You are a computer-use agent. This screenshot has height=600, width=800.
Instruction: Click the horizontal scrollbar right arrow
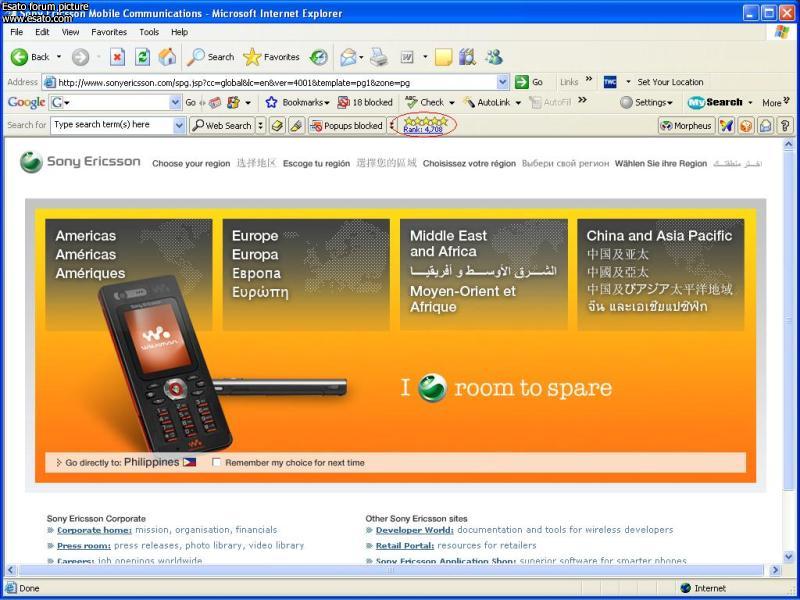776,570
